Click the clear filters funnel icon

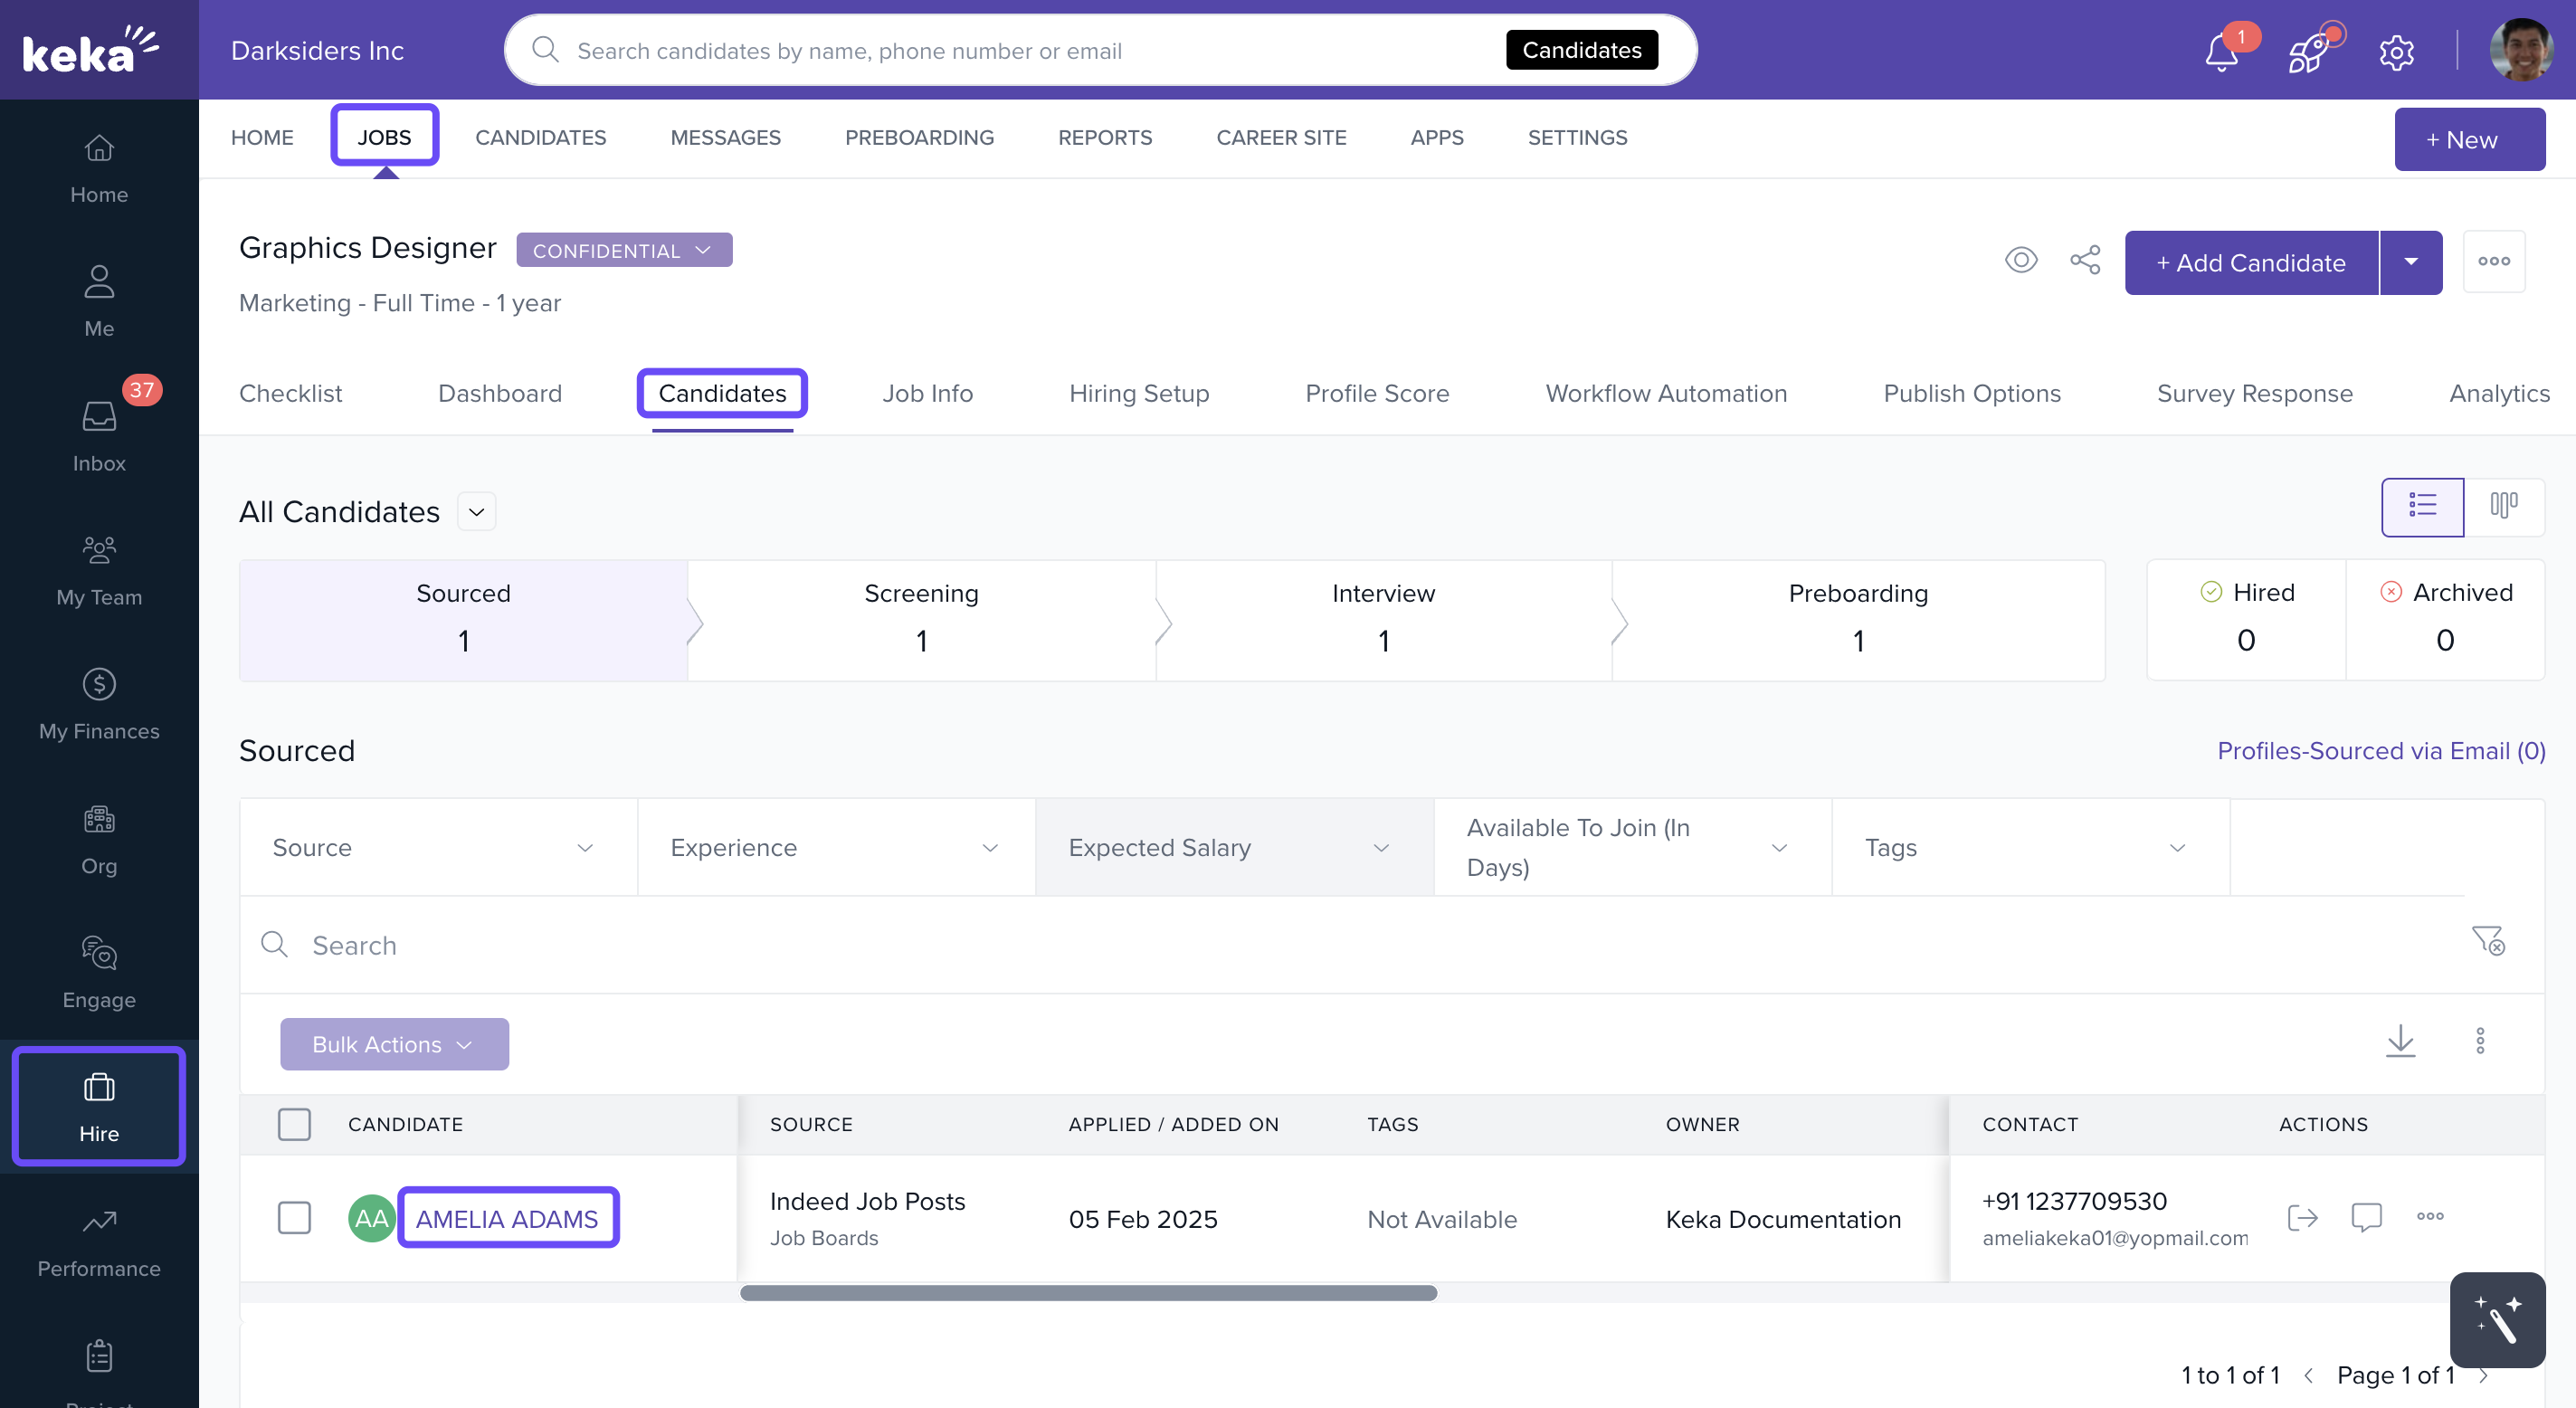[2488, 941]
